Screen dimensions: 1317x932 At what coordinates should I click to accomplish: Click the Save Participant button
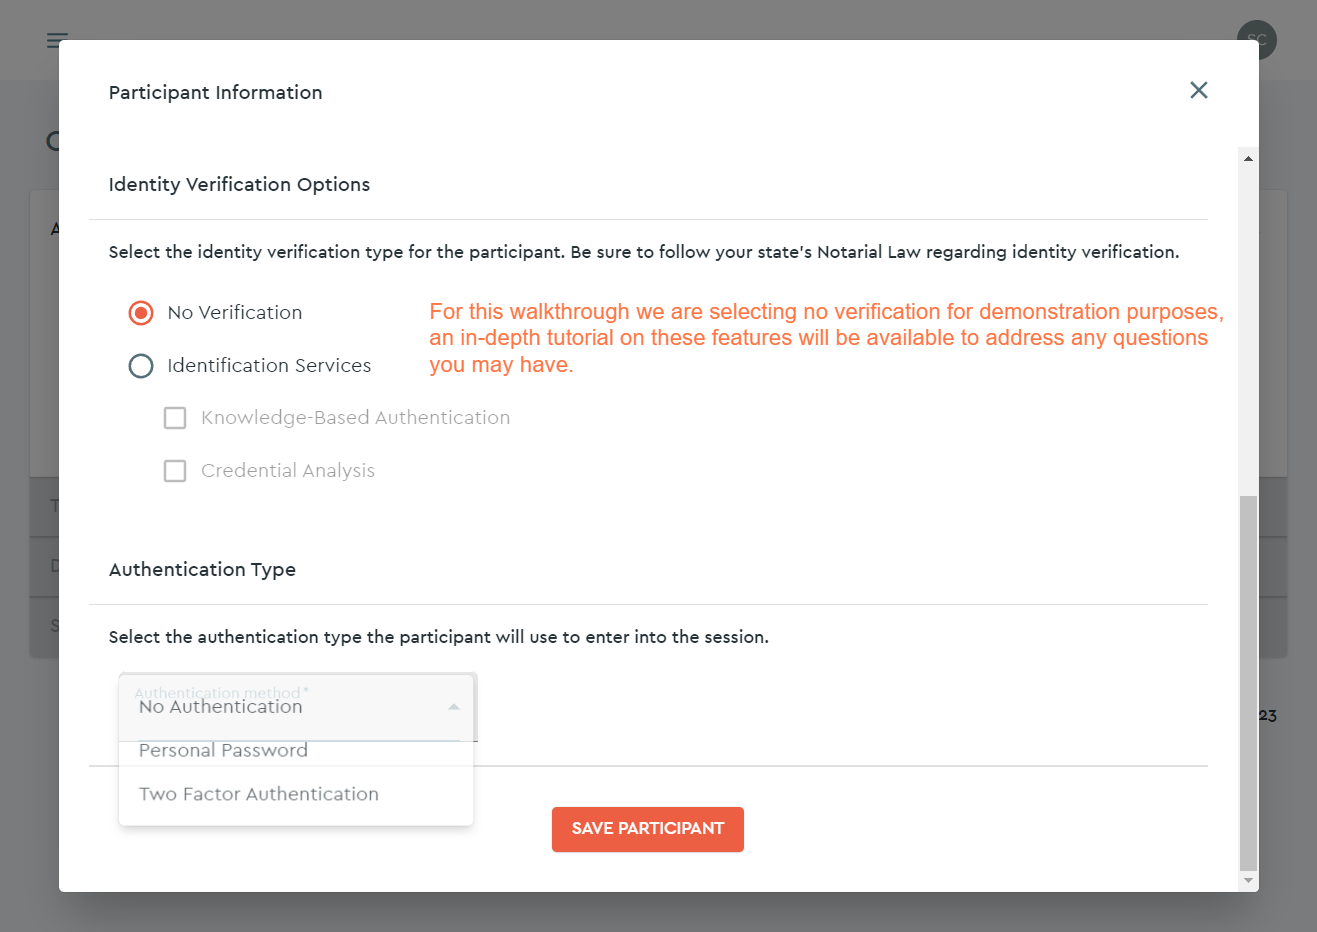(648, 829)
